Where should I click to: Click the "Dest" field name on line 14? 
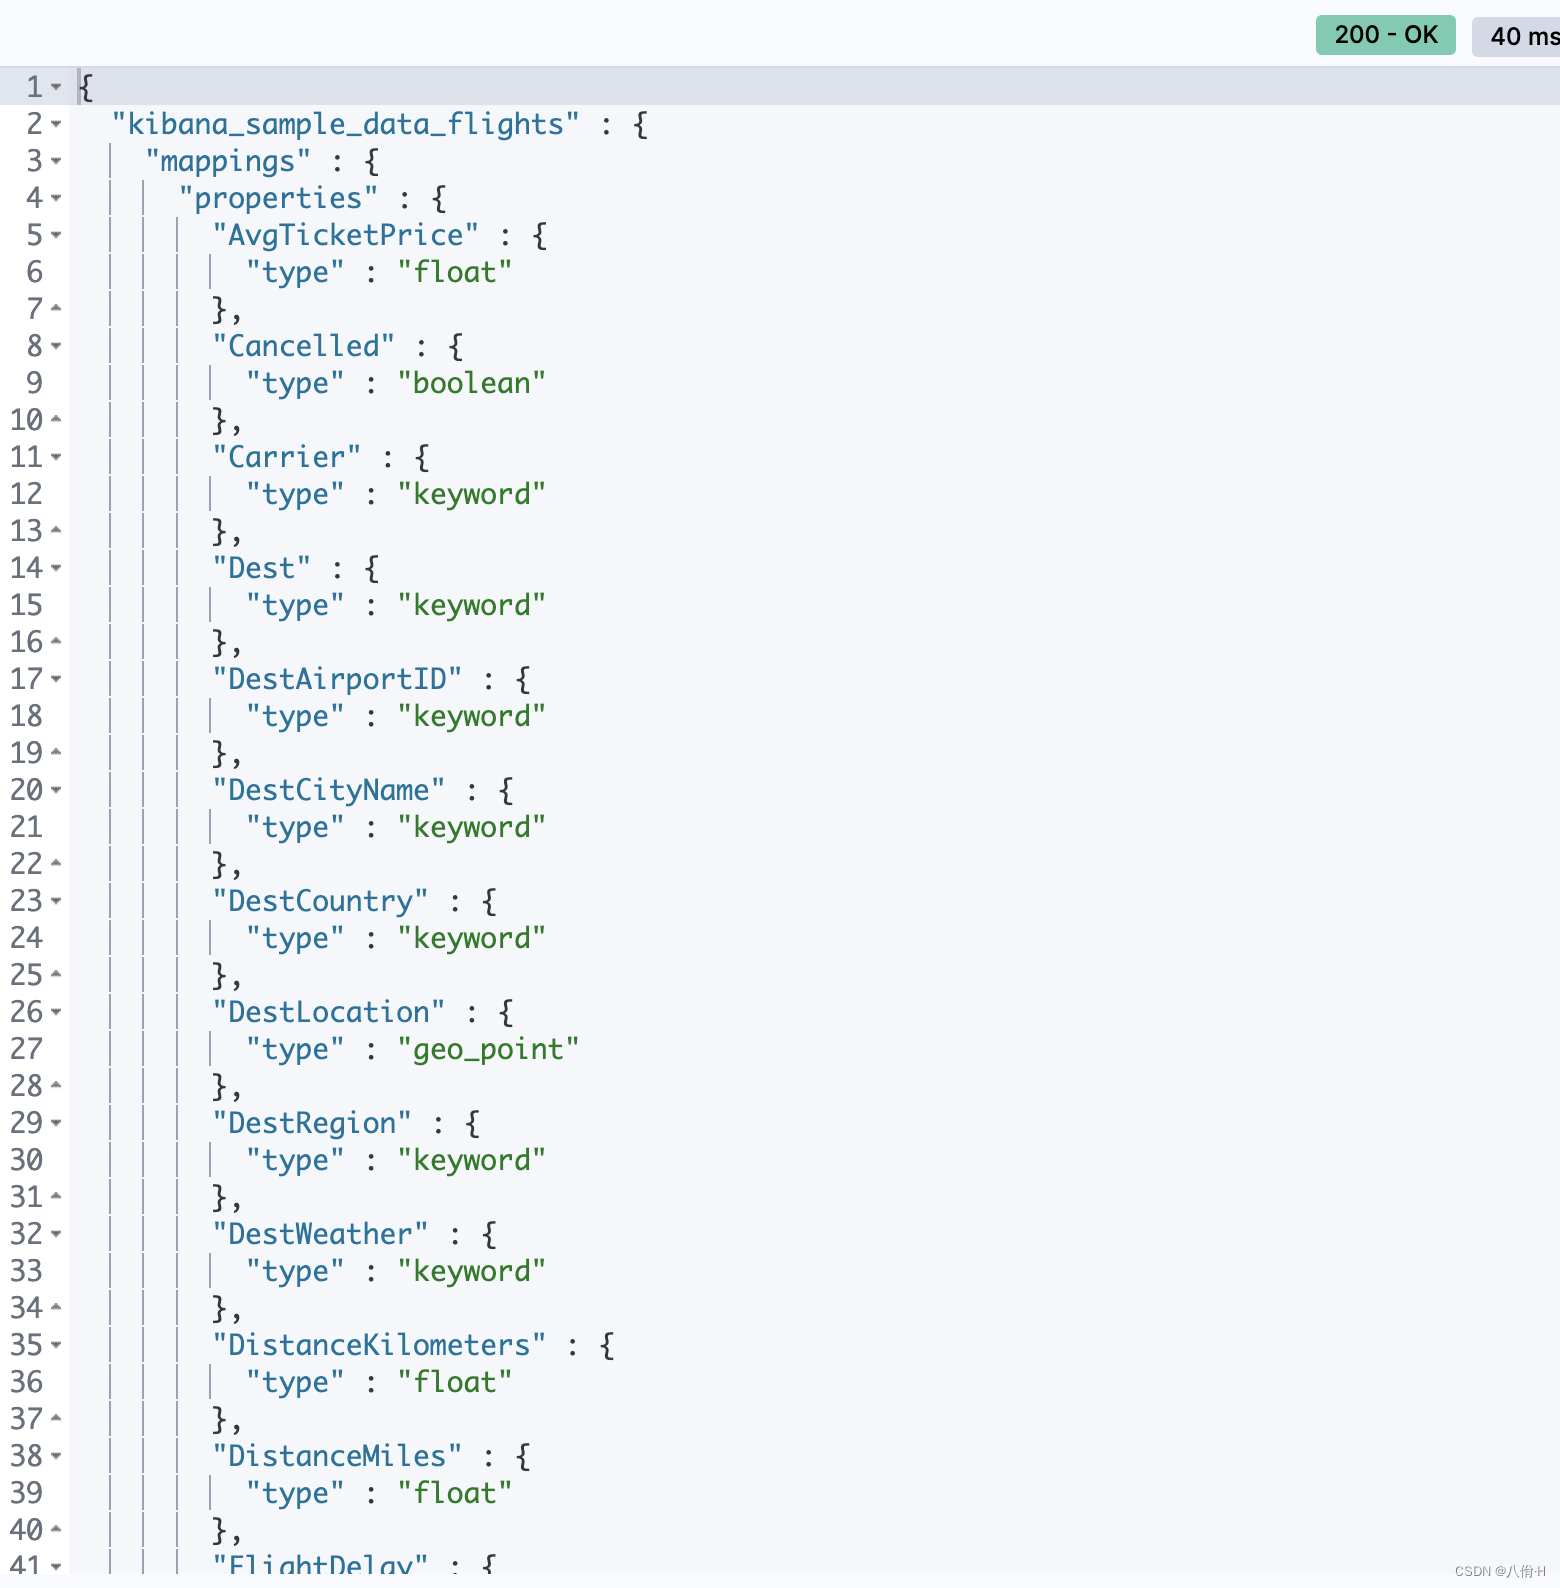(261, 568)
